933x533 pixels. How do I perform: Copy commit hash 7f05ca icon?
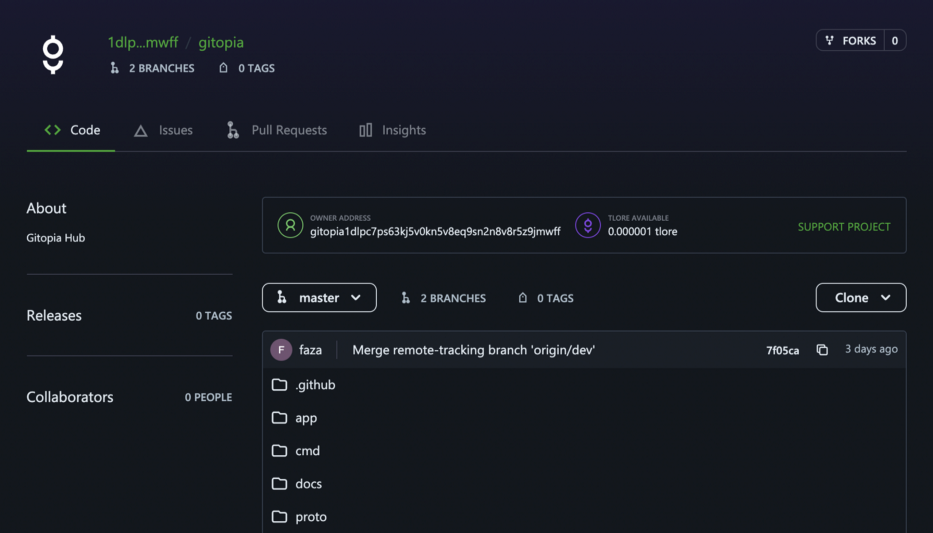tap(822, 350)
